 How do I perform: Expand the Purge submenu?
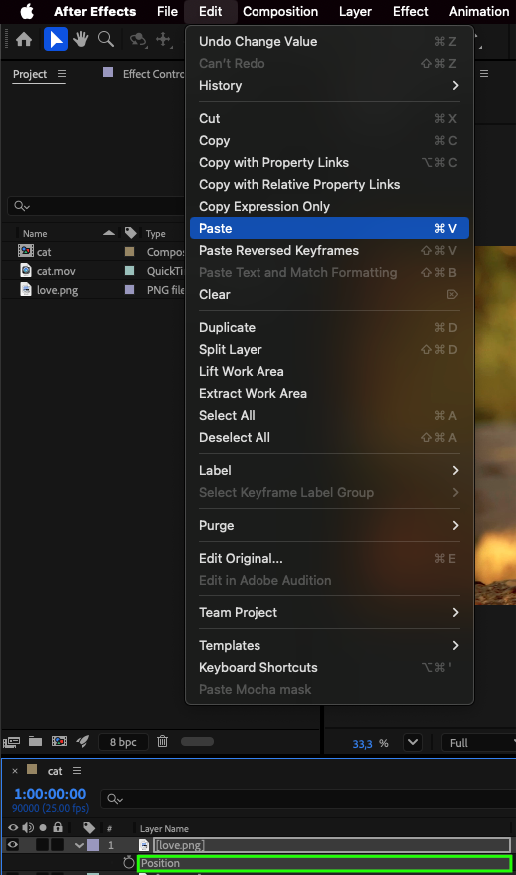pyautogui.click(x=329, y=525)
